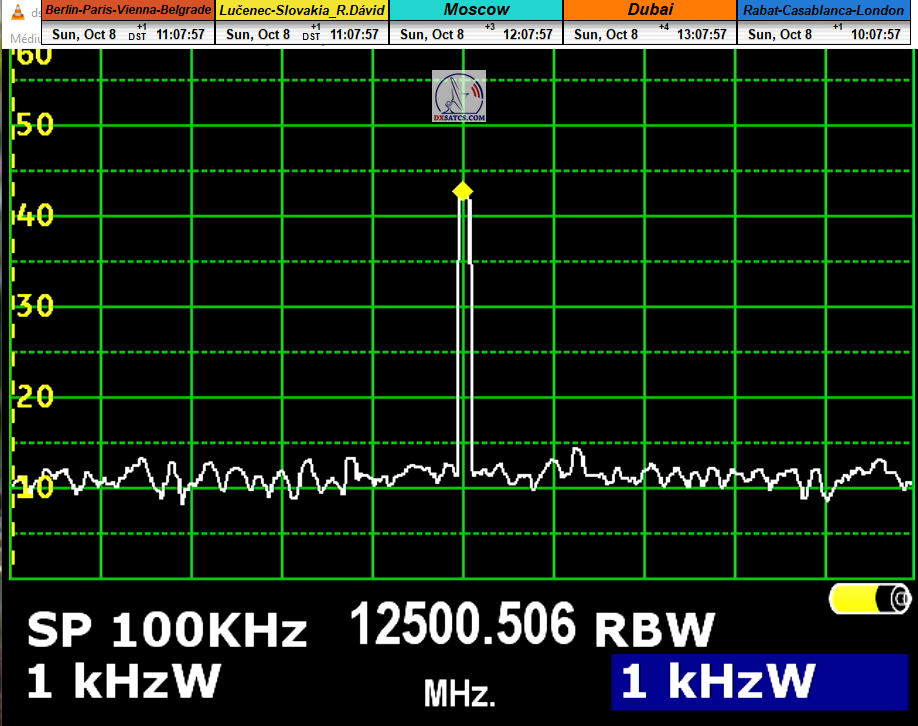
Task: Open the Berlin-Paris-Vienna-Belgrade clock tab
Action: click(128, 10)
